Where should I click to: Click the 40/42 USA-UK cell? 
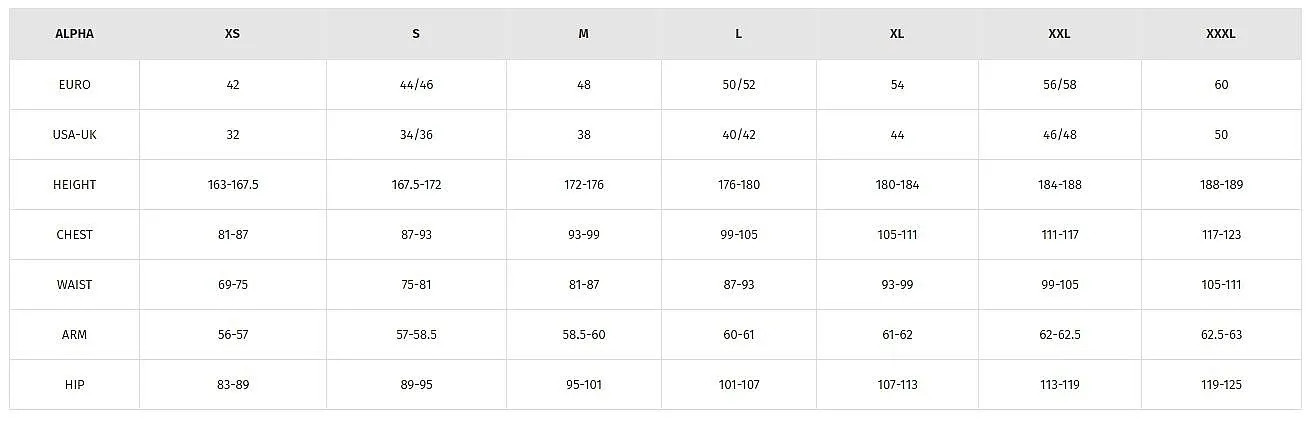739,135
